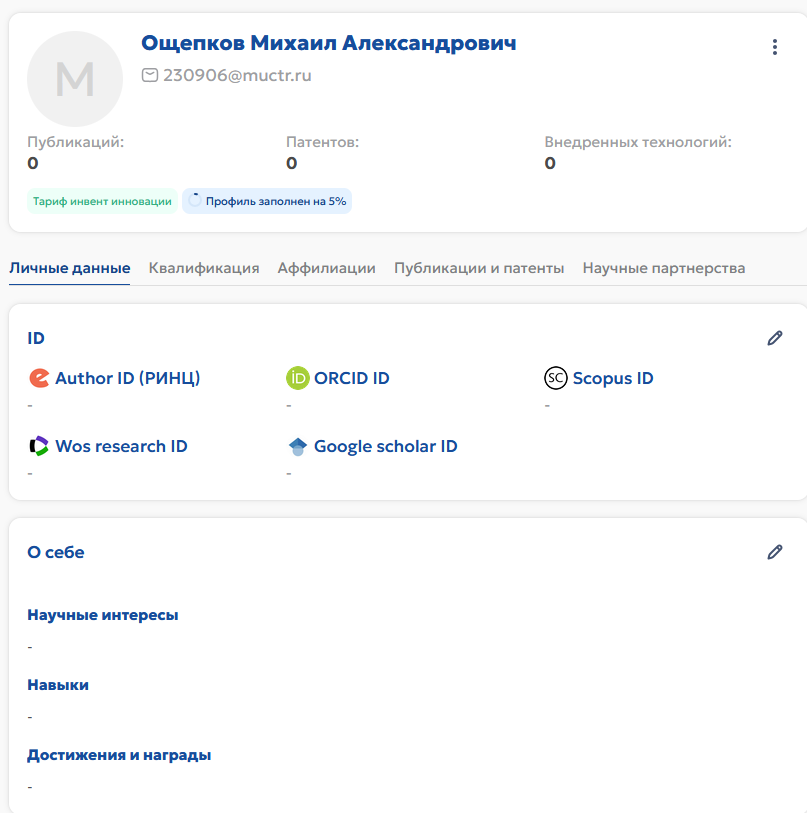The width and height of the screenshot is (807, 813).
Task: Click the Google scholar ID icon
Action: pyautogui.click(x=298, y=446)
